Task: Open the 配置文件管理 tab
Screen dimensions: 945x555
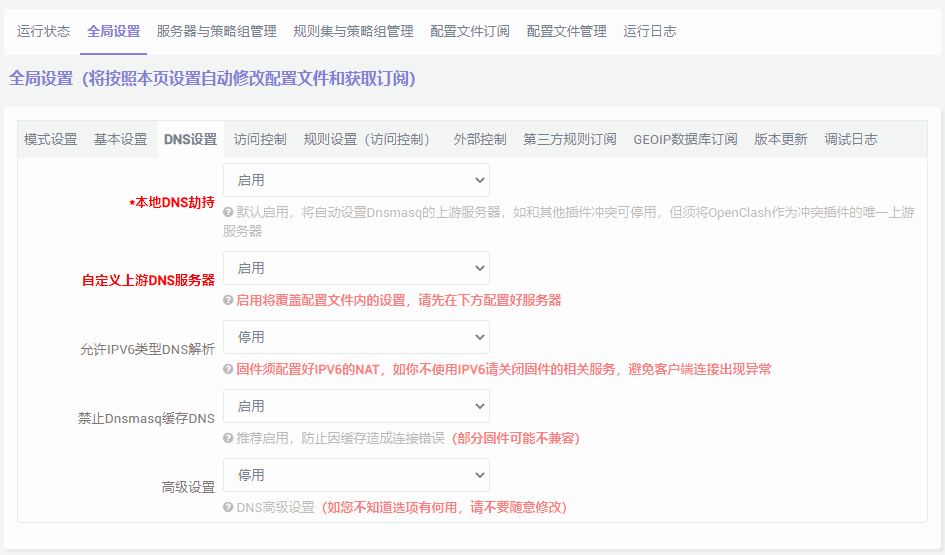Action: 566,31
